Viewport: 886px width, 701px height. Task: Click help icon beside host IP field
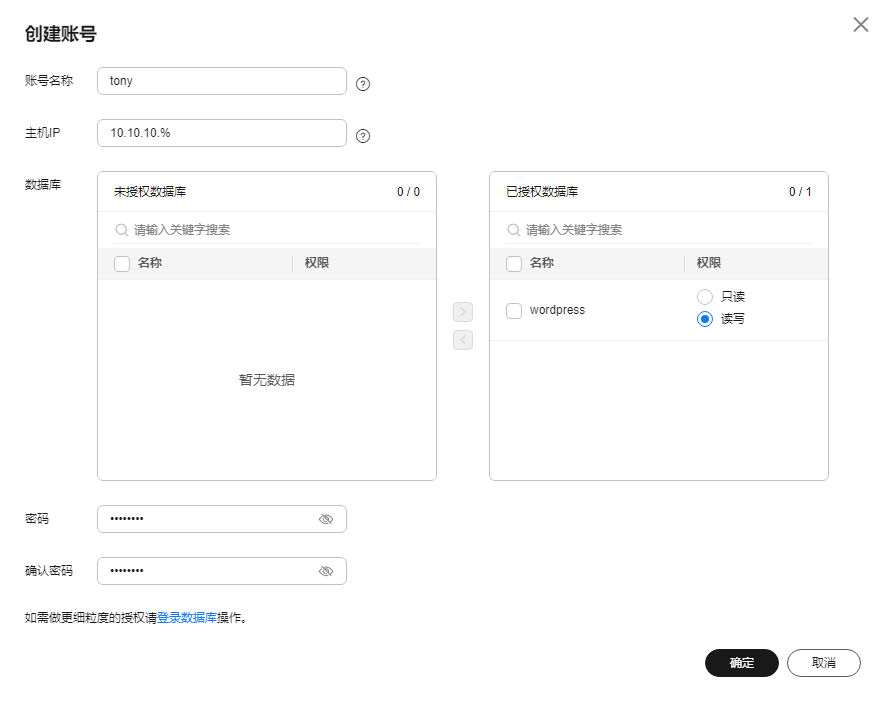pyautogui.click(x=363, y=136)
